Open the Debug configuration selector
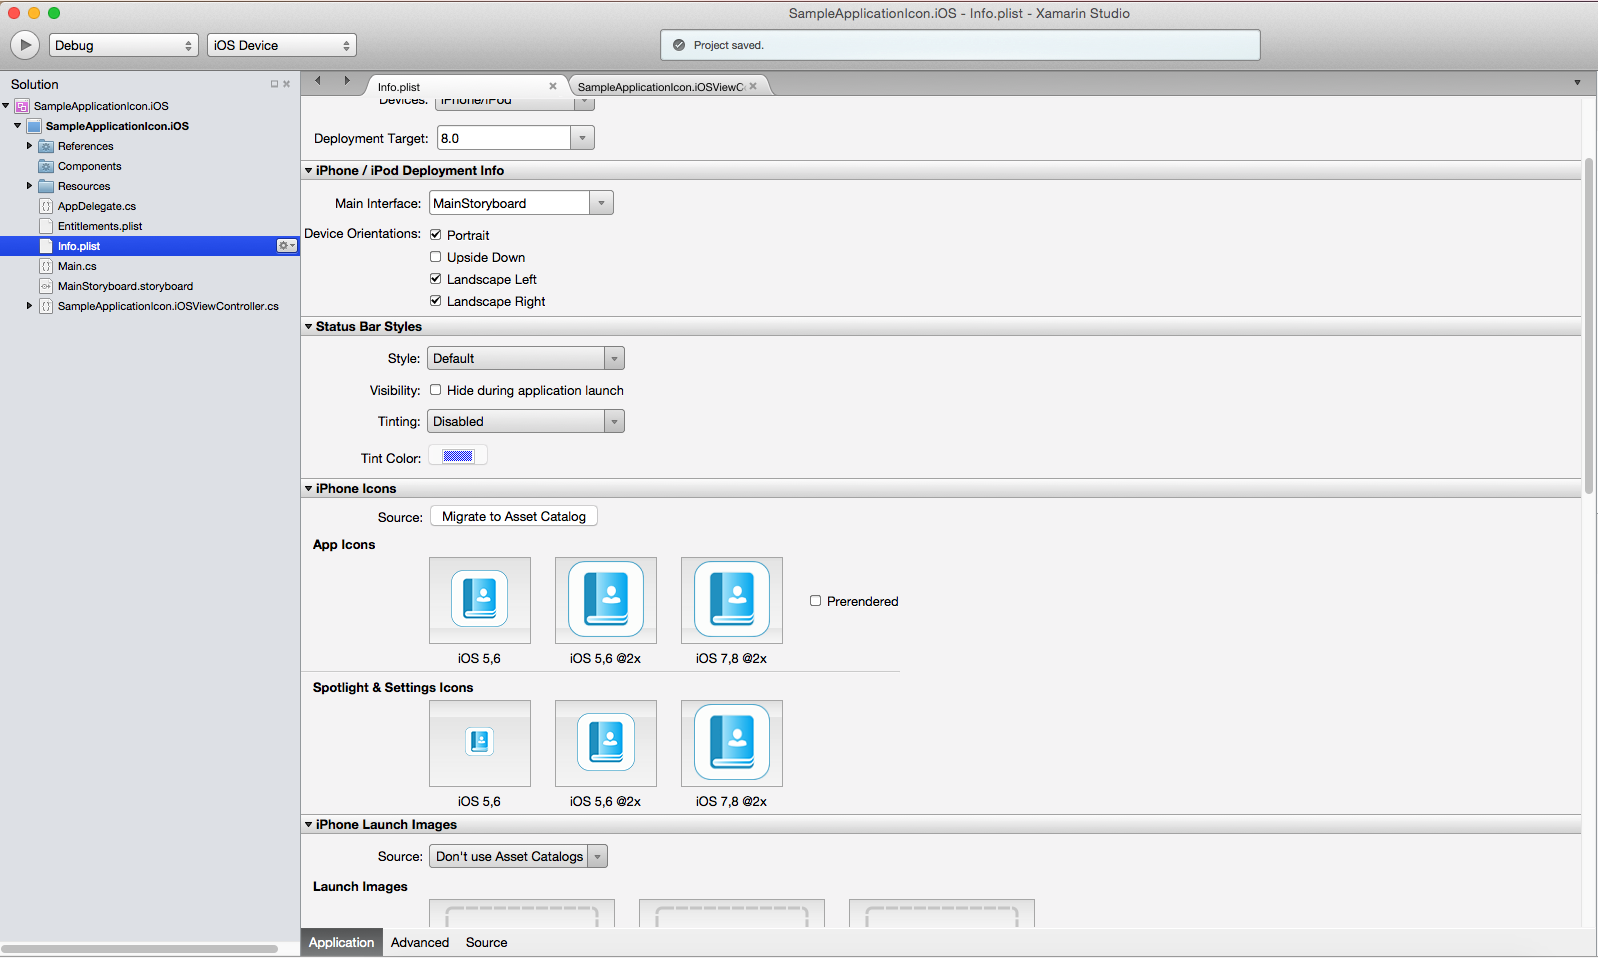Screen dimensions: 1598x958 tap(123, 45)
